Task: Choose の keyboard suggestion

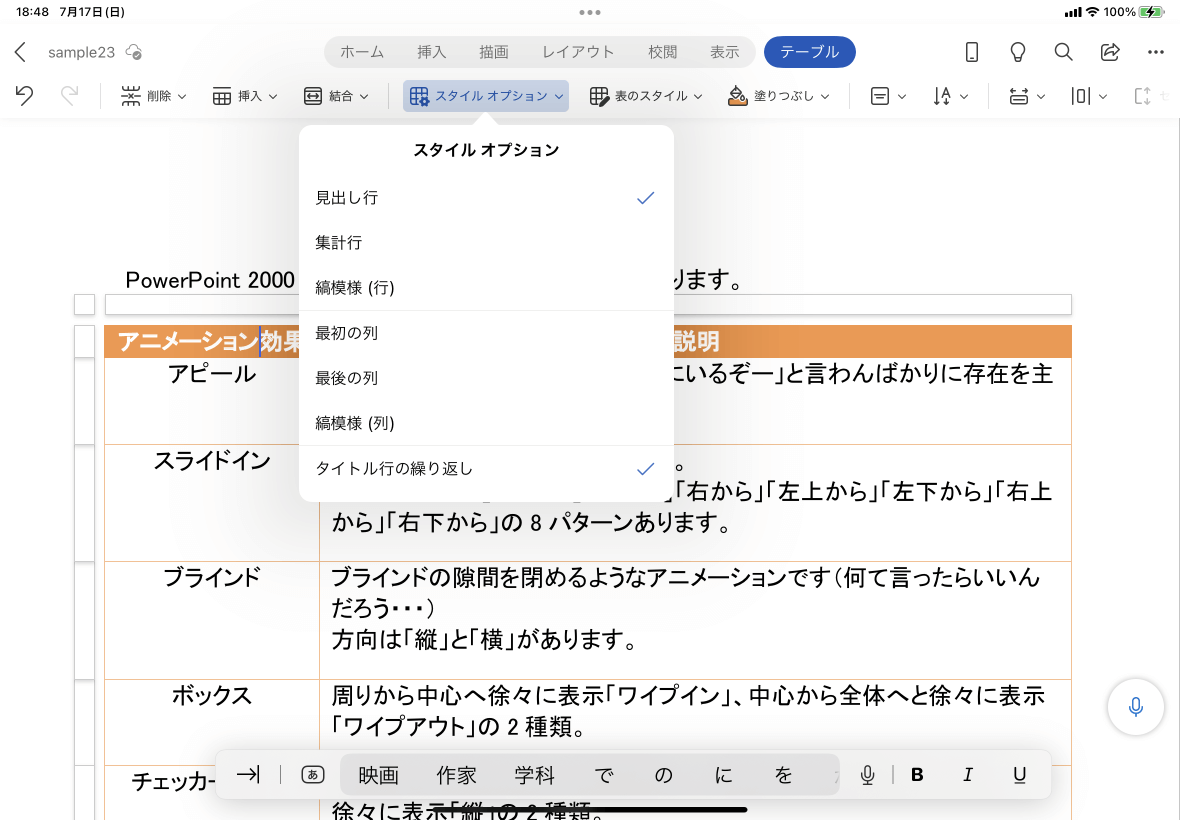Action: pos(663,775)
